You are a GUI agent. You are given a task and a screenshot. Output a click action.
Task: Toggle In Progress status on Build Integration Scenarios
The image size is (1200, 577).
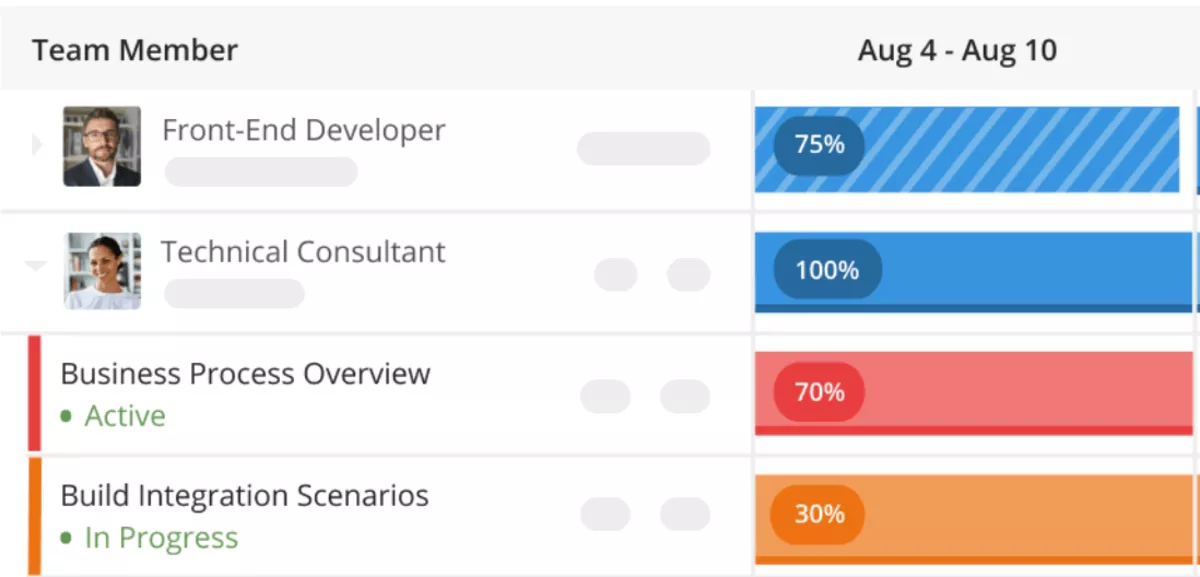click(160, 537)
